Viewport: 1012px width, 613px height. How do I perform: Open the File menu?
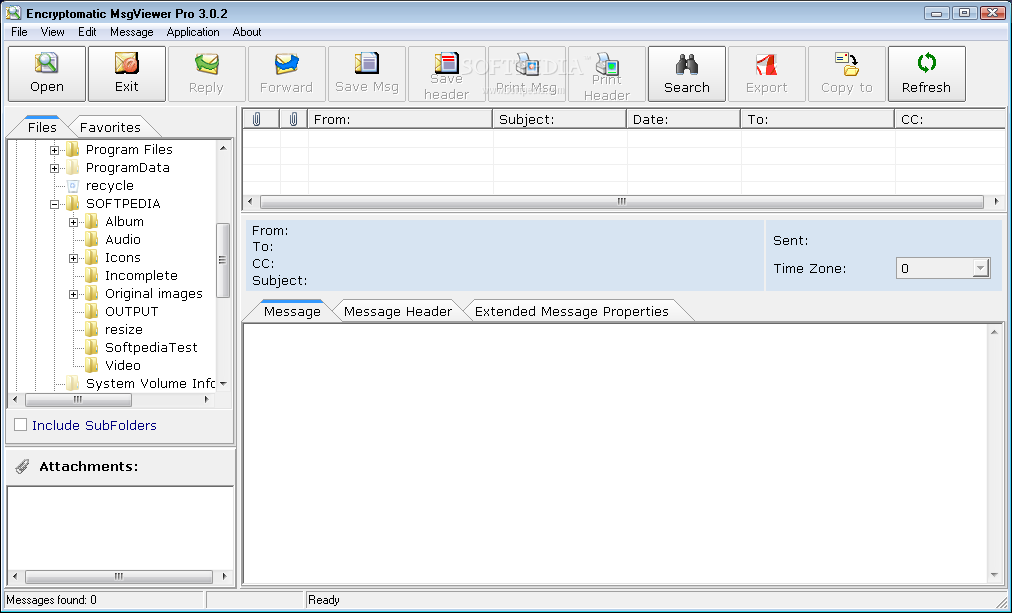point(19,32)
